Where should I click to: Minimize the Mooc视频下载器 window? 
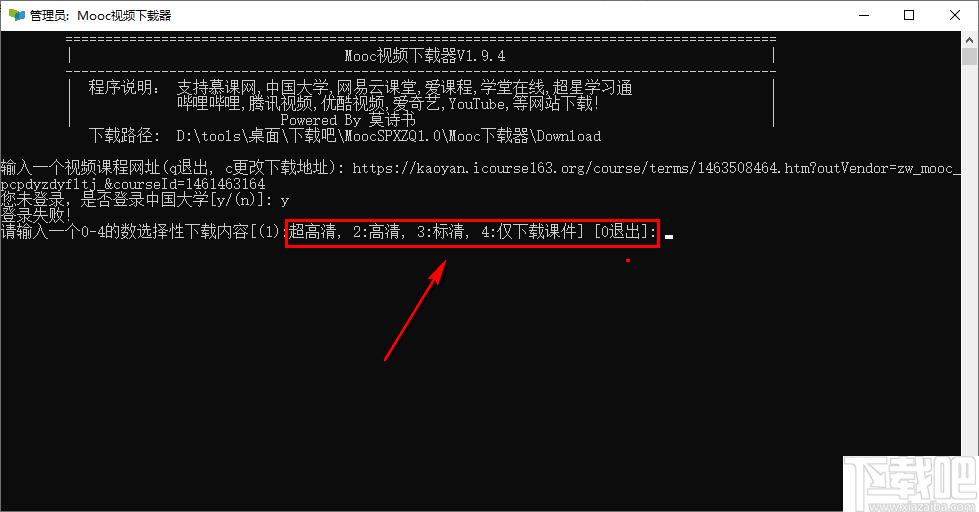click(x=864, y=15)
